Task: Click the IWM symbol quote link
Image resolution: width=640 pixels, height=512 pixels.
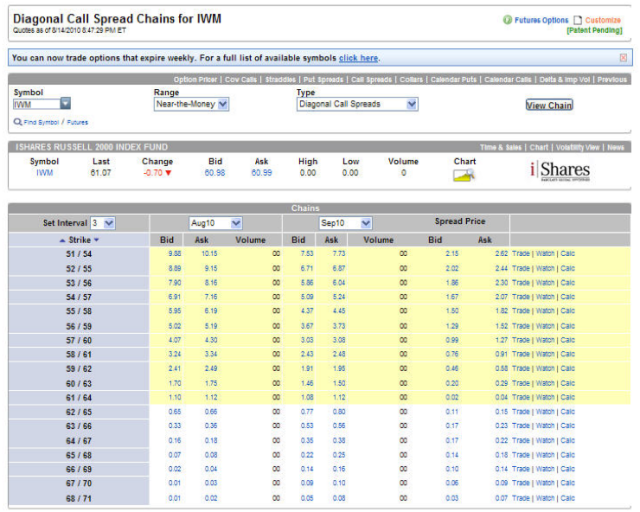Action: coord(44,173)
